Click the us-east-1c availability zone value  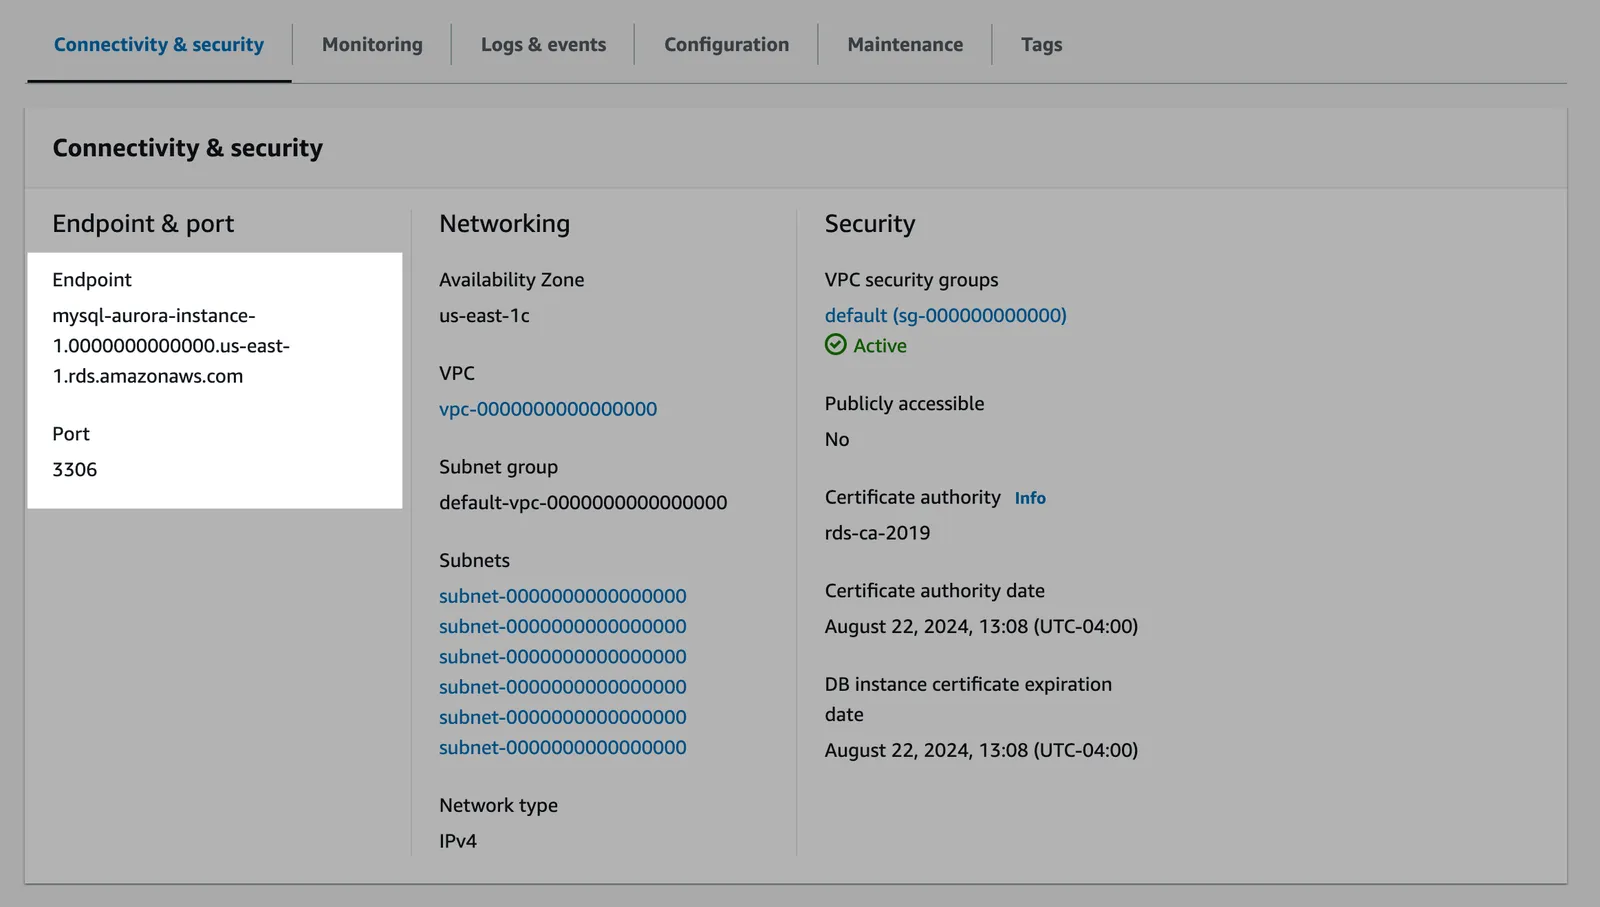point(484,315)
